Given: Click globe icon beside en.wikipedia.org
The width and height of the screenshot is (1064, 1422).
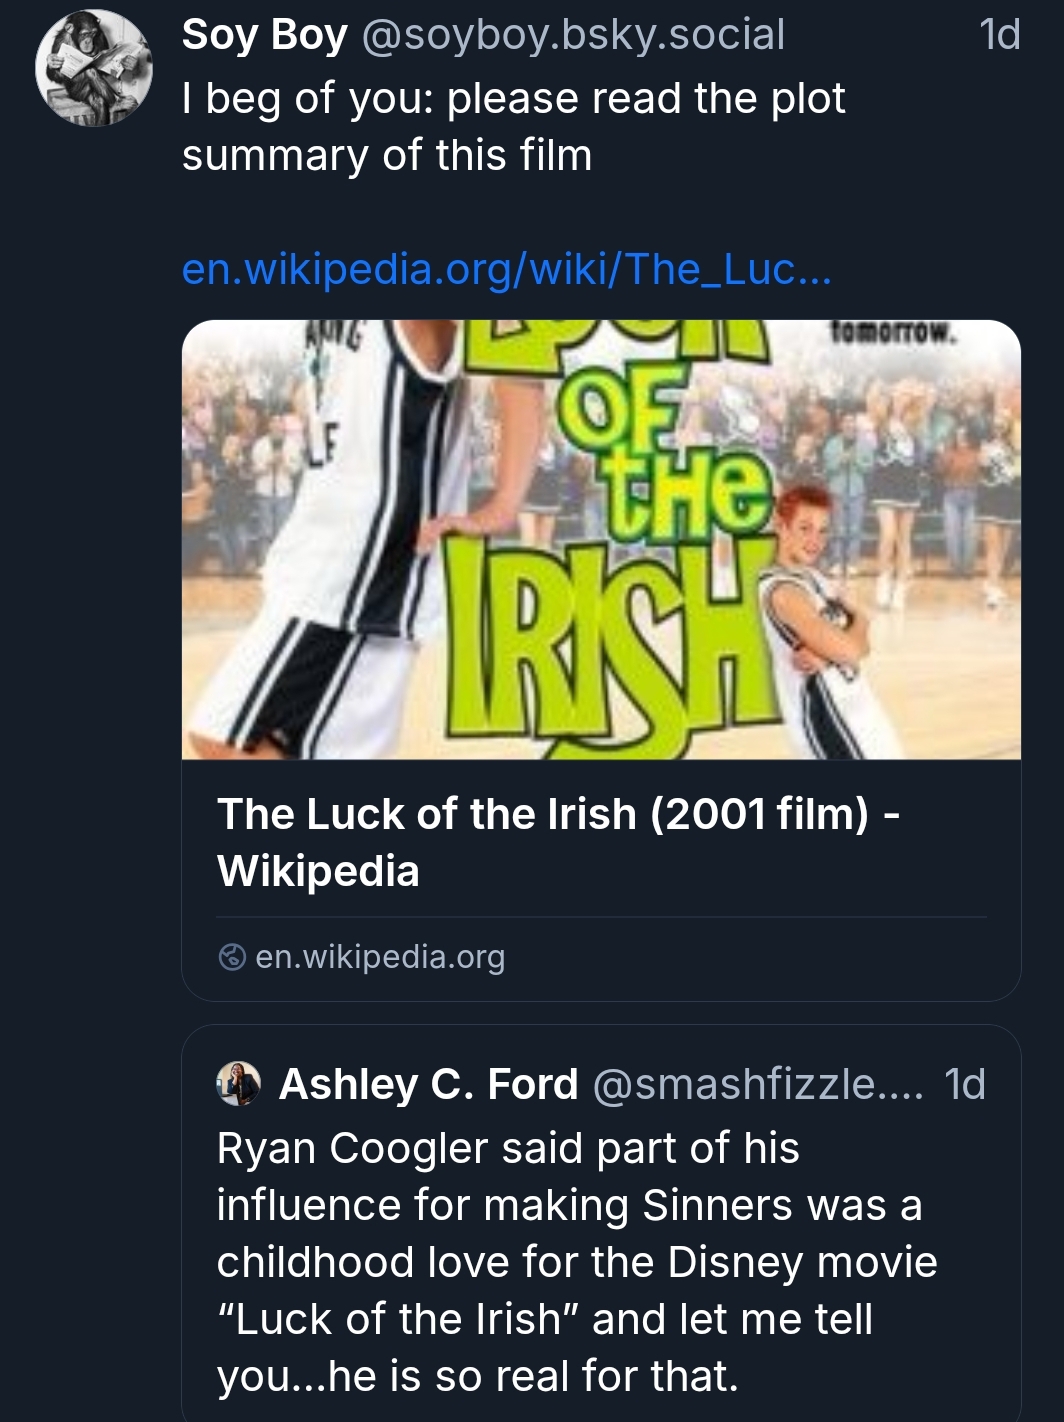Looking at the screenshot, I should 232,957.
